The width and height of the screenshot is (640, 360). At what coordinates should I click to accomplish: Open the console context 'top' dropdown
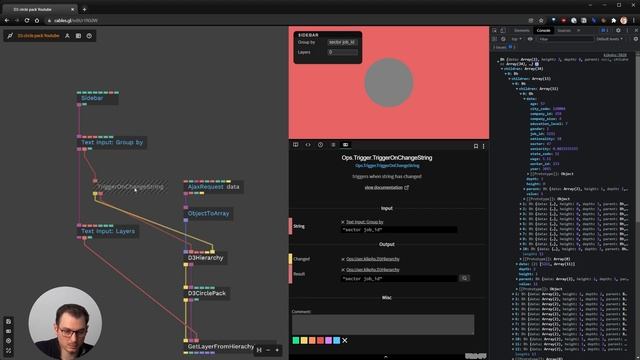516,39
